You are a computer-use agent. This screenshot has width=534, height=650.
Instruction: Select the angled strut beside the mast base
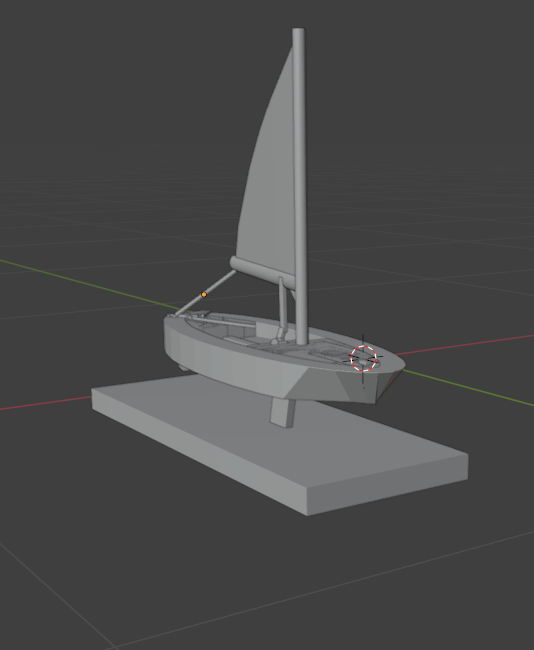tap(282, 309)
